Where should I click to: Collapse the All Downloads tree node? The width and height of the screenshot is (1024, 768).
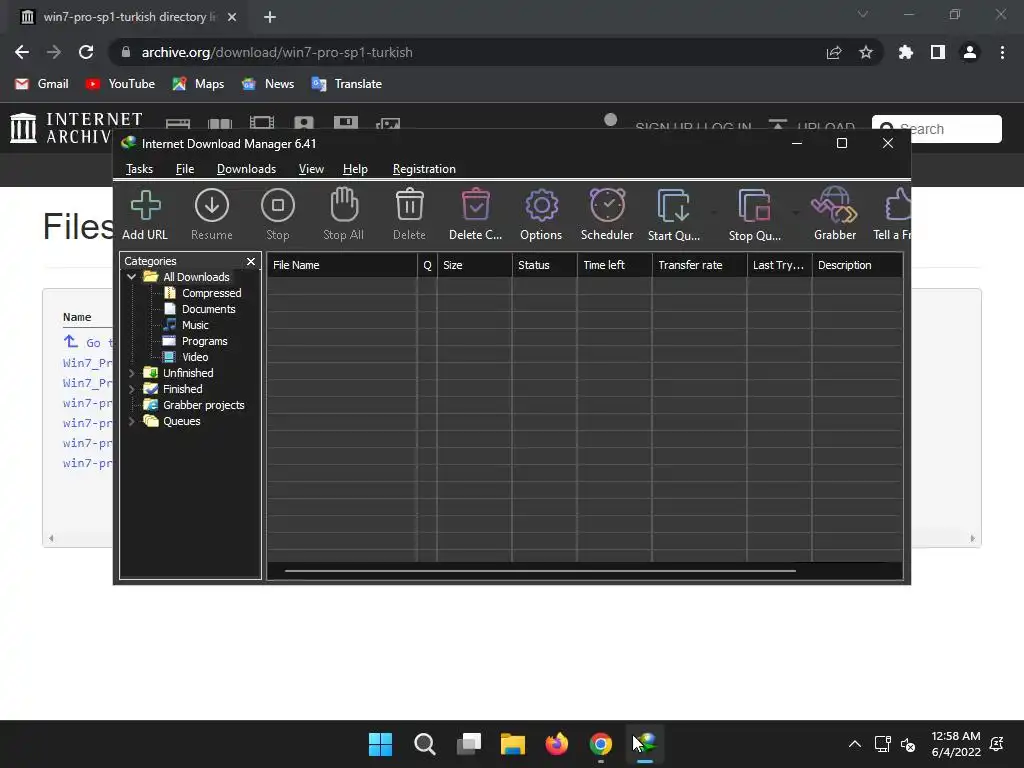click(131, 277)
